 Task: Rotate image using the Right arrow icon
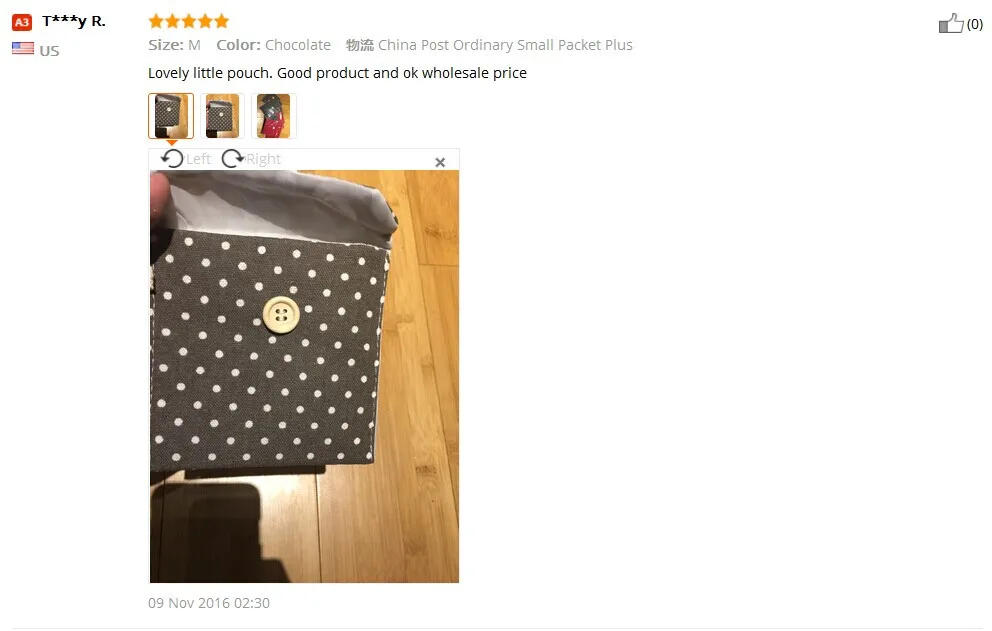tap(232, 158)
